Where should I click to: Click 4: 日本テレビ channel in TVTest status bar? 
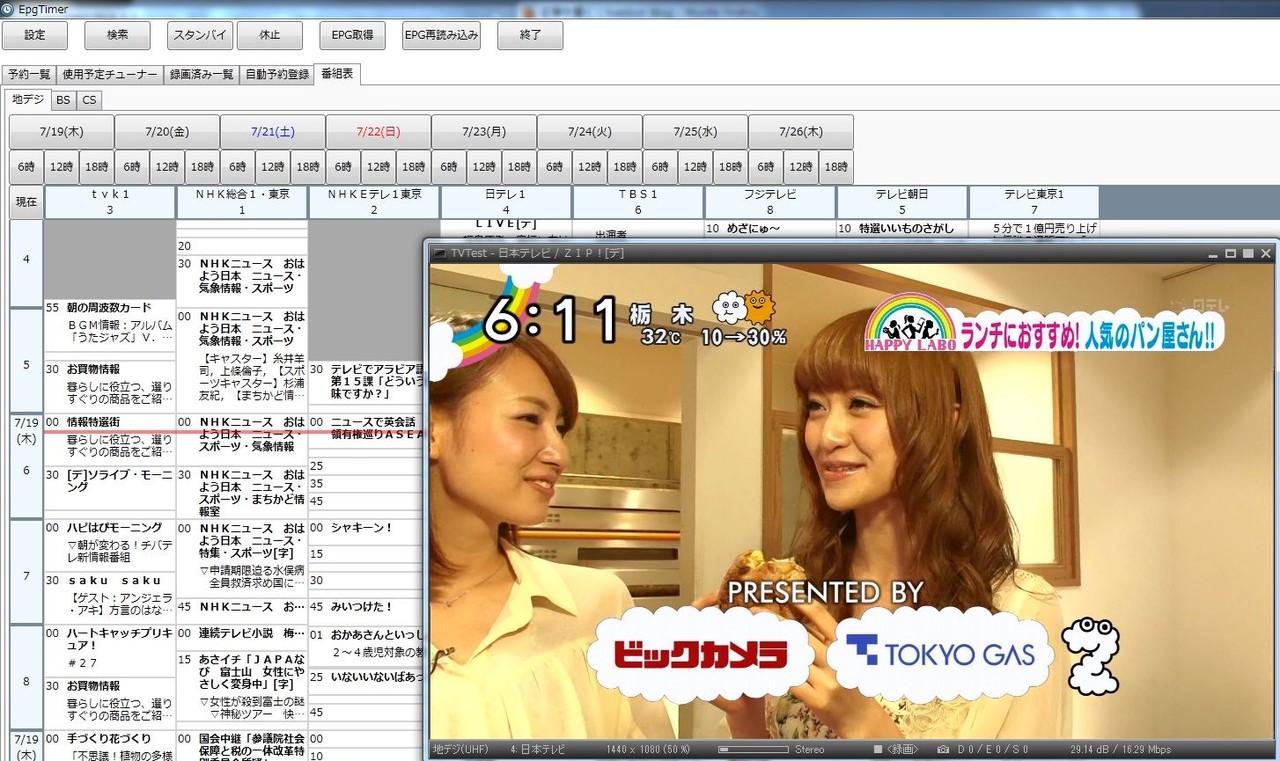pyautogui.click(x=537, y=749)
